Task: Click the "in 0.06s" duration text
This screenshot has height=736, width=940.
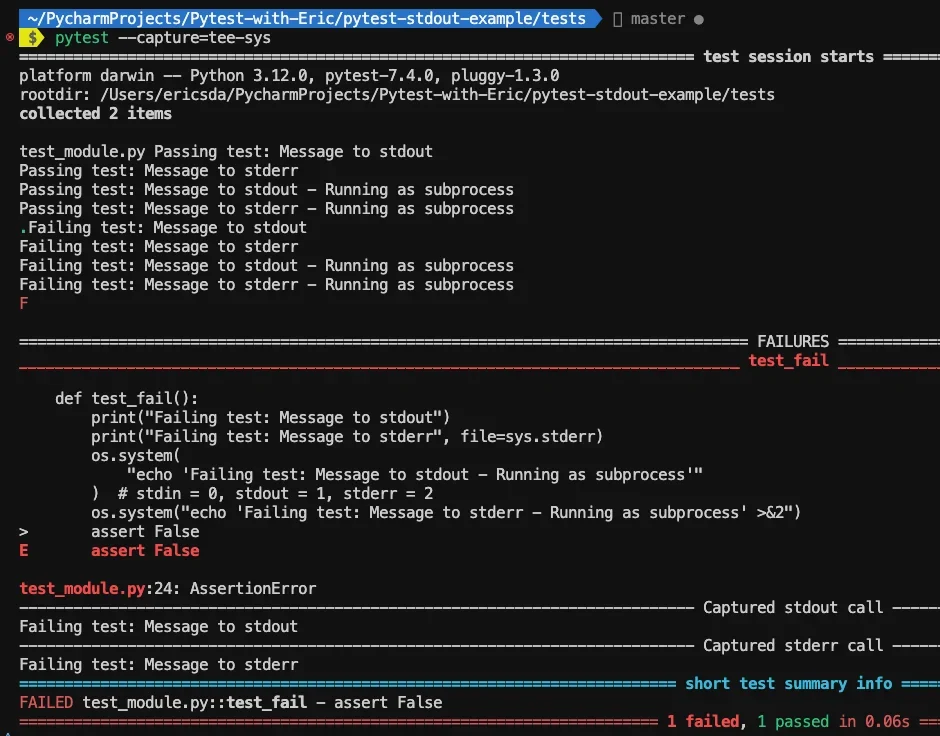Action: click(x=873, y=721)
